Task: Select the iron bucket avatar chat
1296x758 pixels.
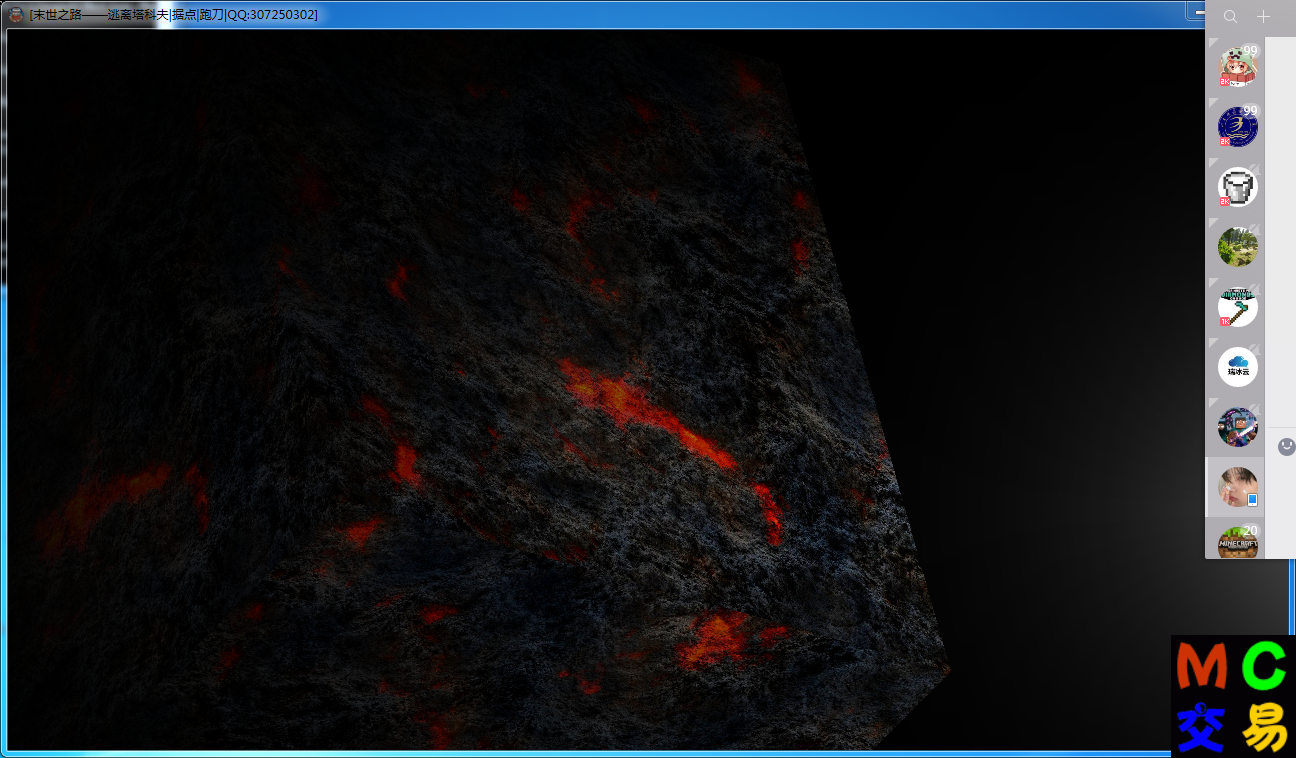Action: (x=1237, y=187)
